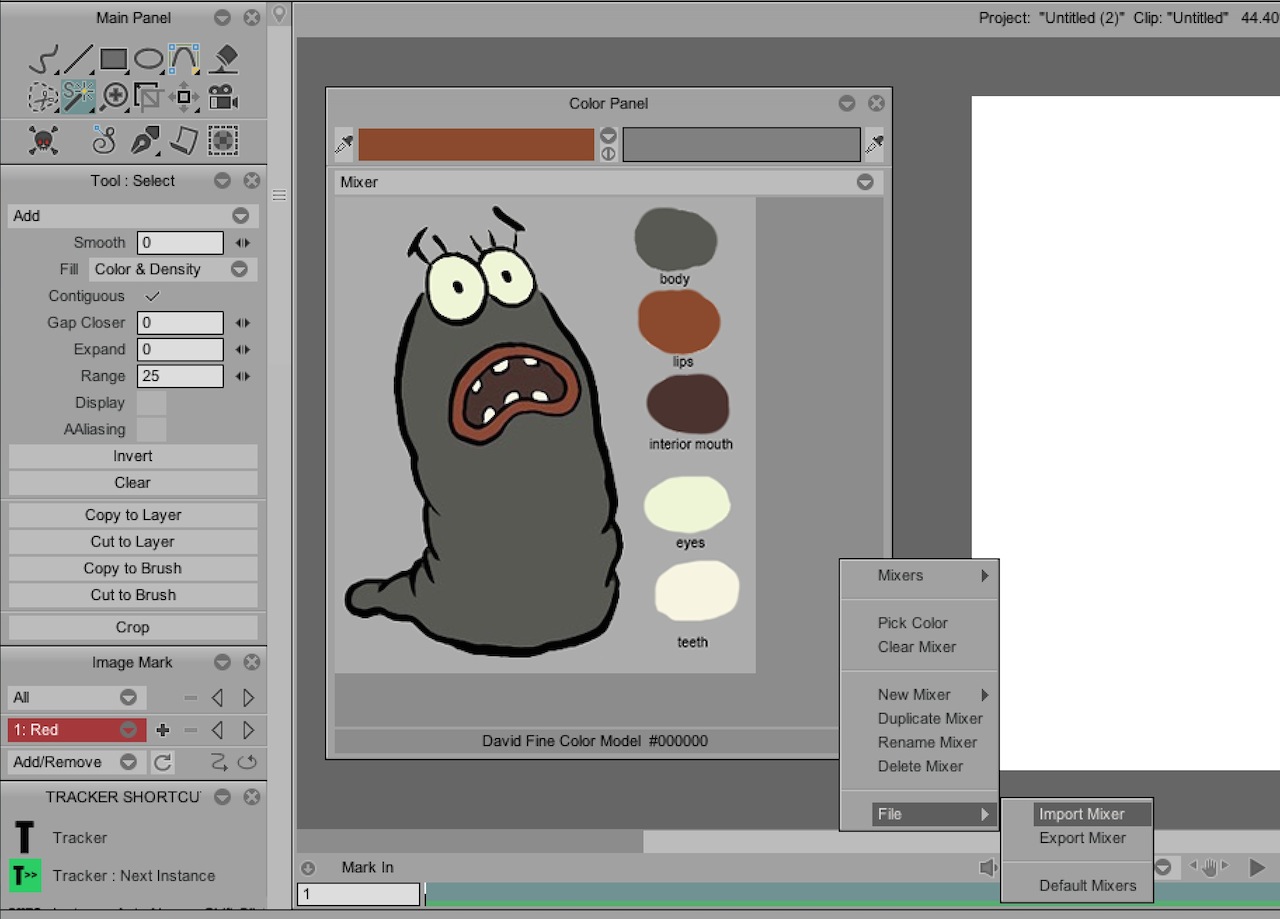Select the spiral stroke path tool
This screenshot has height=919, width=1280.
click(104, 141)
